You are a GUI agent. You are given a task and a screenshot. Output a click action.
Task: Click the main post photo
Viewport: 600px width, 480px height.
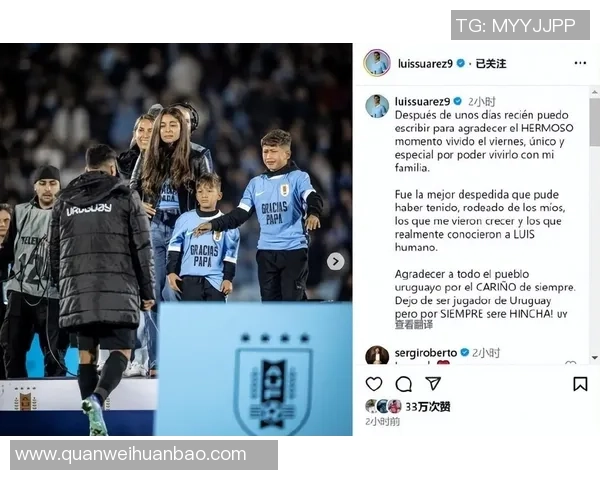[x=176, y=239]
